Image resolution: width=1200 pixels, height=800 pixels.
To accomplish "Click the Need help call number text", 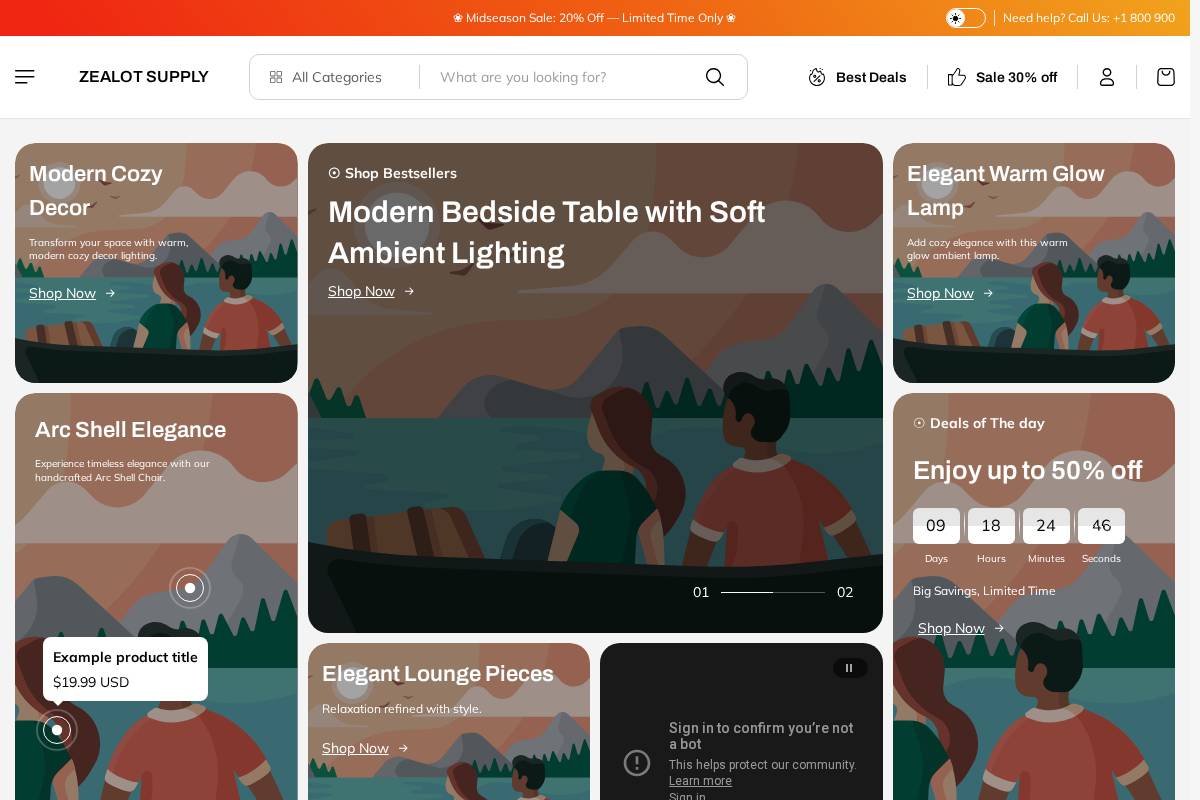I will coord(1089,18).
